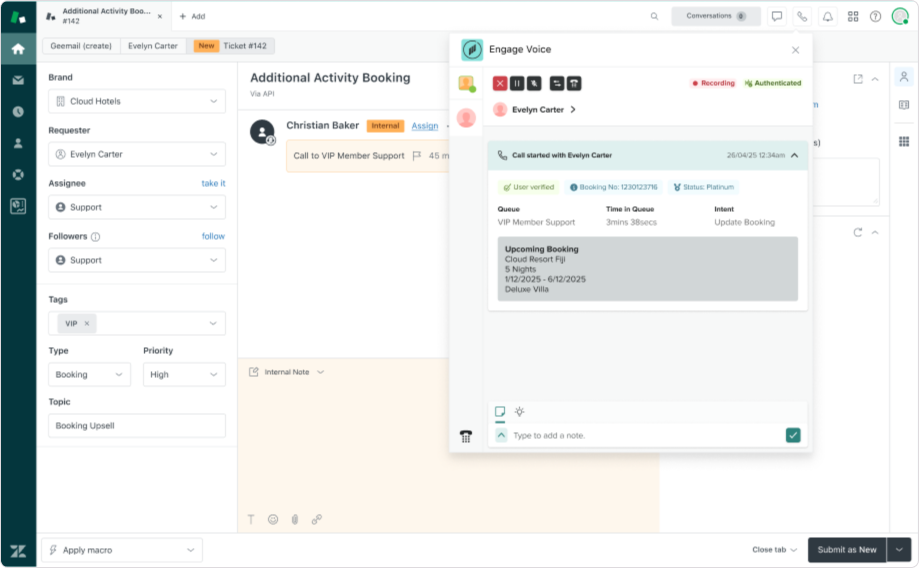Click the pop-out icon in the right panel
The image size is (919, 568).
pos(858,79)
